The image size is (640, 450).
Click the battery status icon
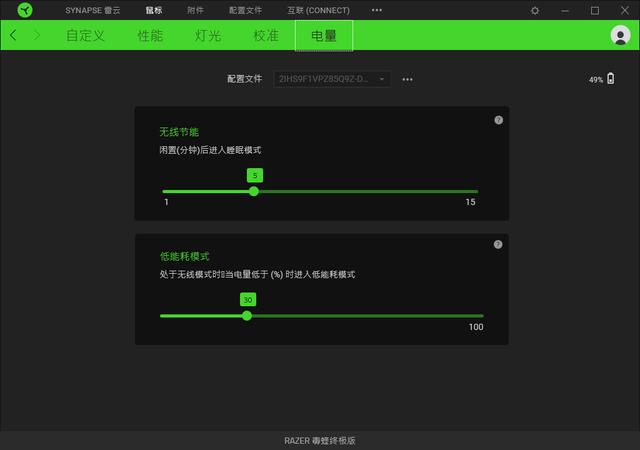click(611, 78)
